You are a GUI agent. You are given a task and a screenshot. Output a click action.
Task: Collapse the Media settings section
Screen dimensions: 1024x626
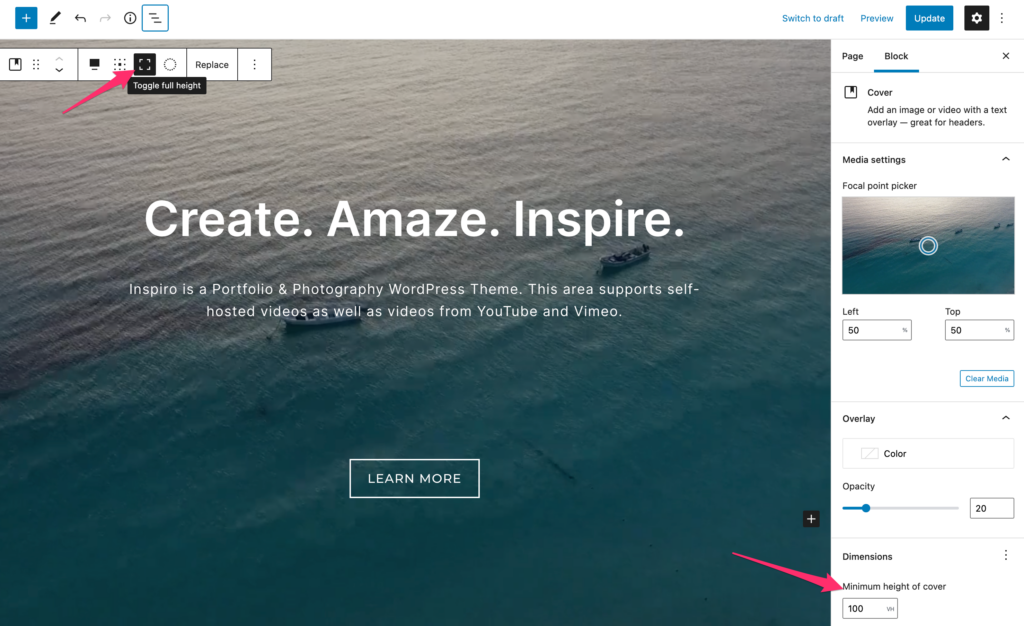tap(1006, 159)
